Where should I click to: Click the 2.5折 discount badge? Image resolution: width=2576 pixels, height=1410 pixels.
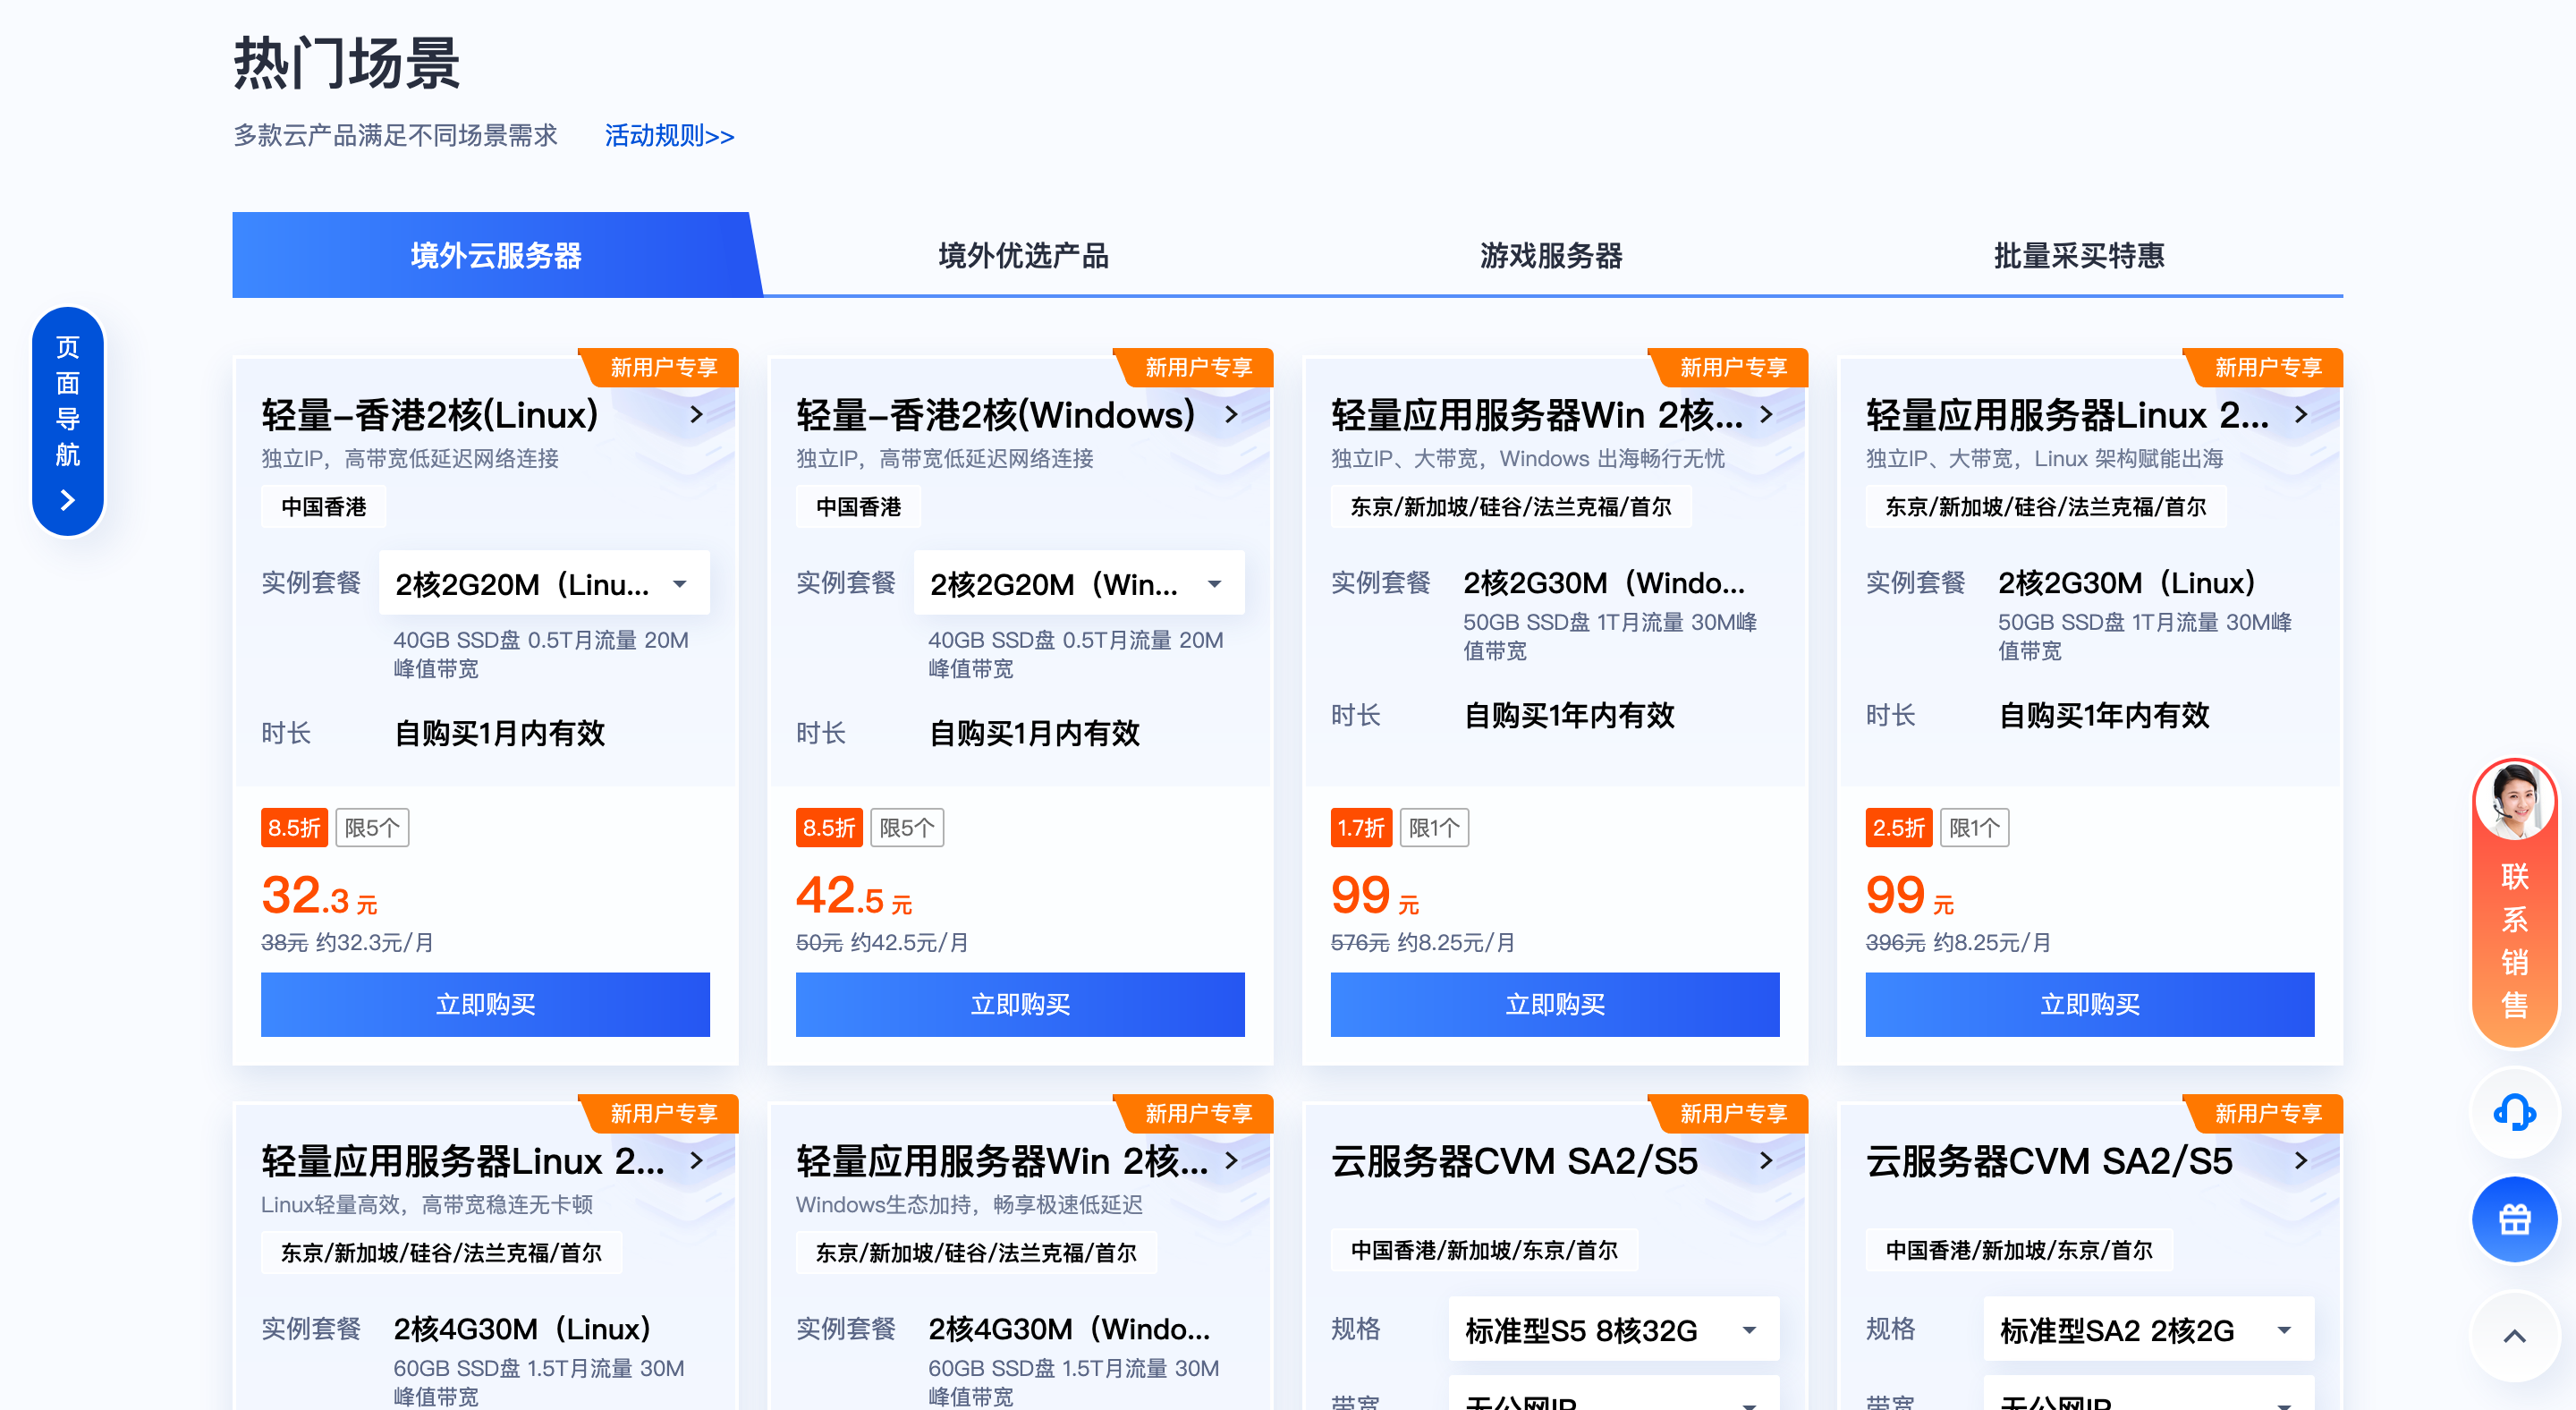[1899, 828]
